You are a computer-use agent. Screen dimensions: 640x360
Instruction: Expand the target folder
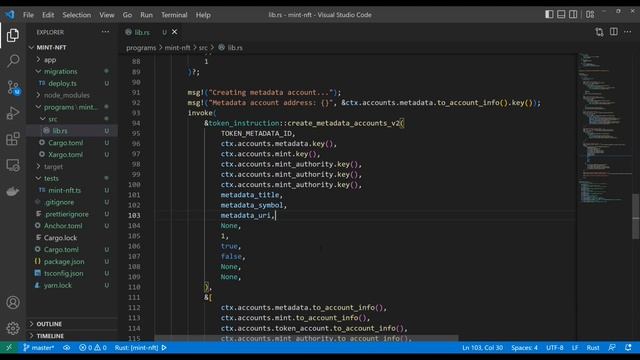(53, 167)
